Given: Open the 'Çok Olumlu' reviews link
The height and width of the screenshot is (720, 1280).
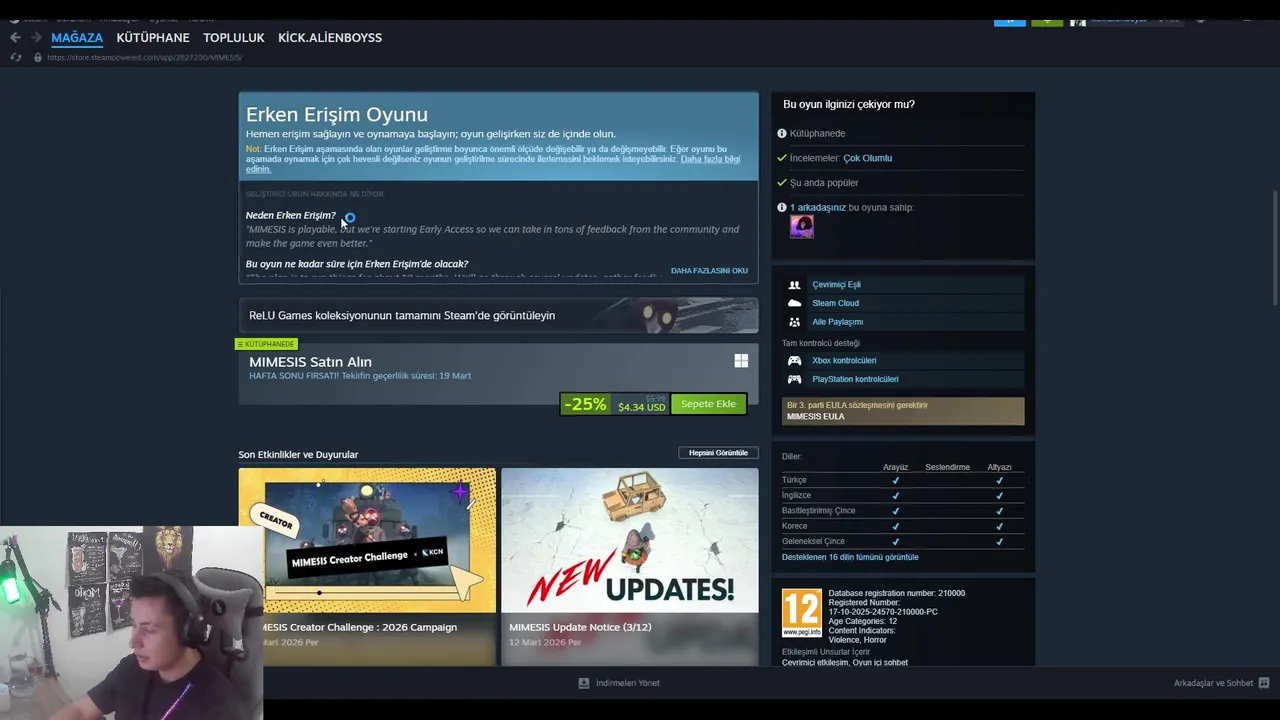Looking at the screenshot, I should pos(867,158).
